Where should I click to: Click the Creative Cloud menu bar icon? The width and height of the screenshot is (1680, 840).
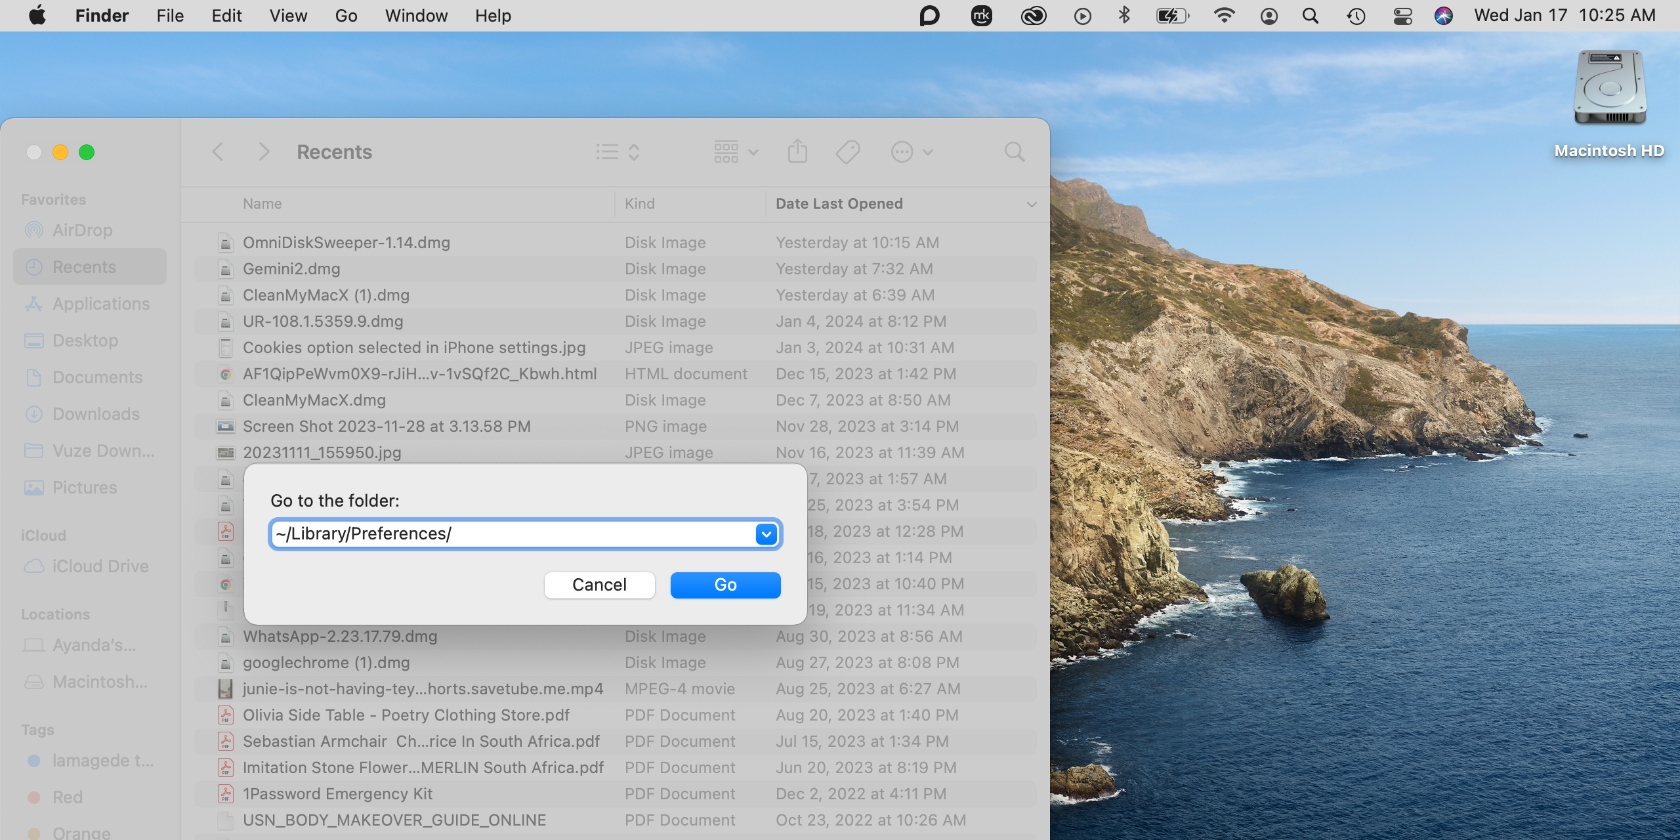(1033, 15)
